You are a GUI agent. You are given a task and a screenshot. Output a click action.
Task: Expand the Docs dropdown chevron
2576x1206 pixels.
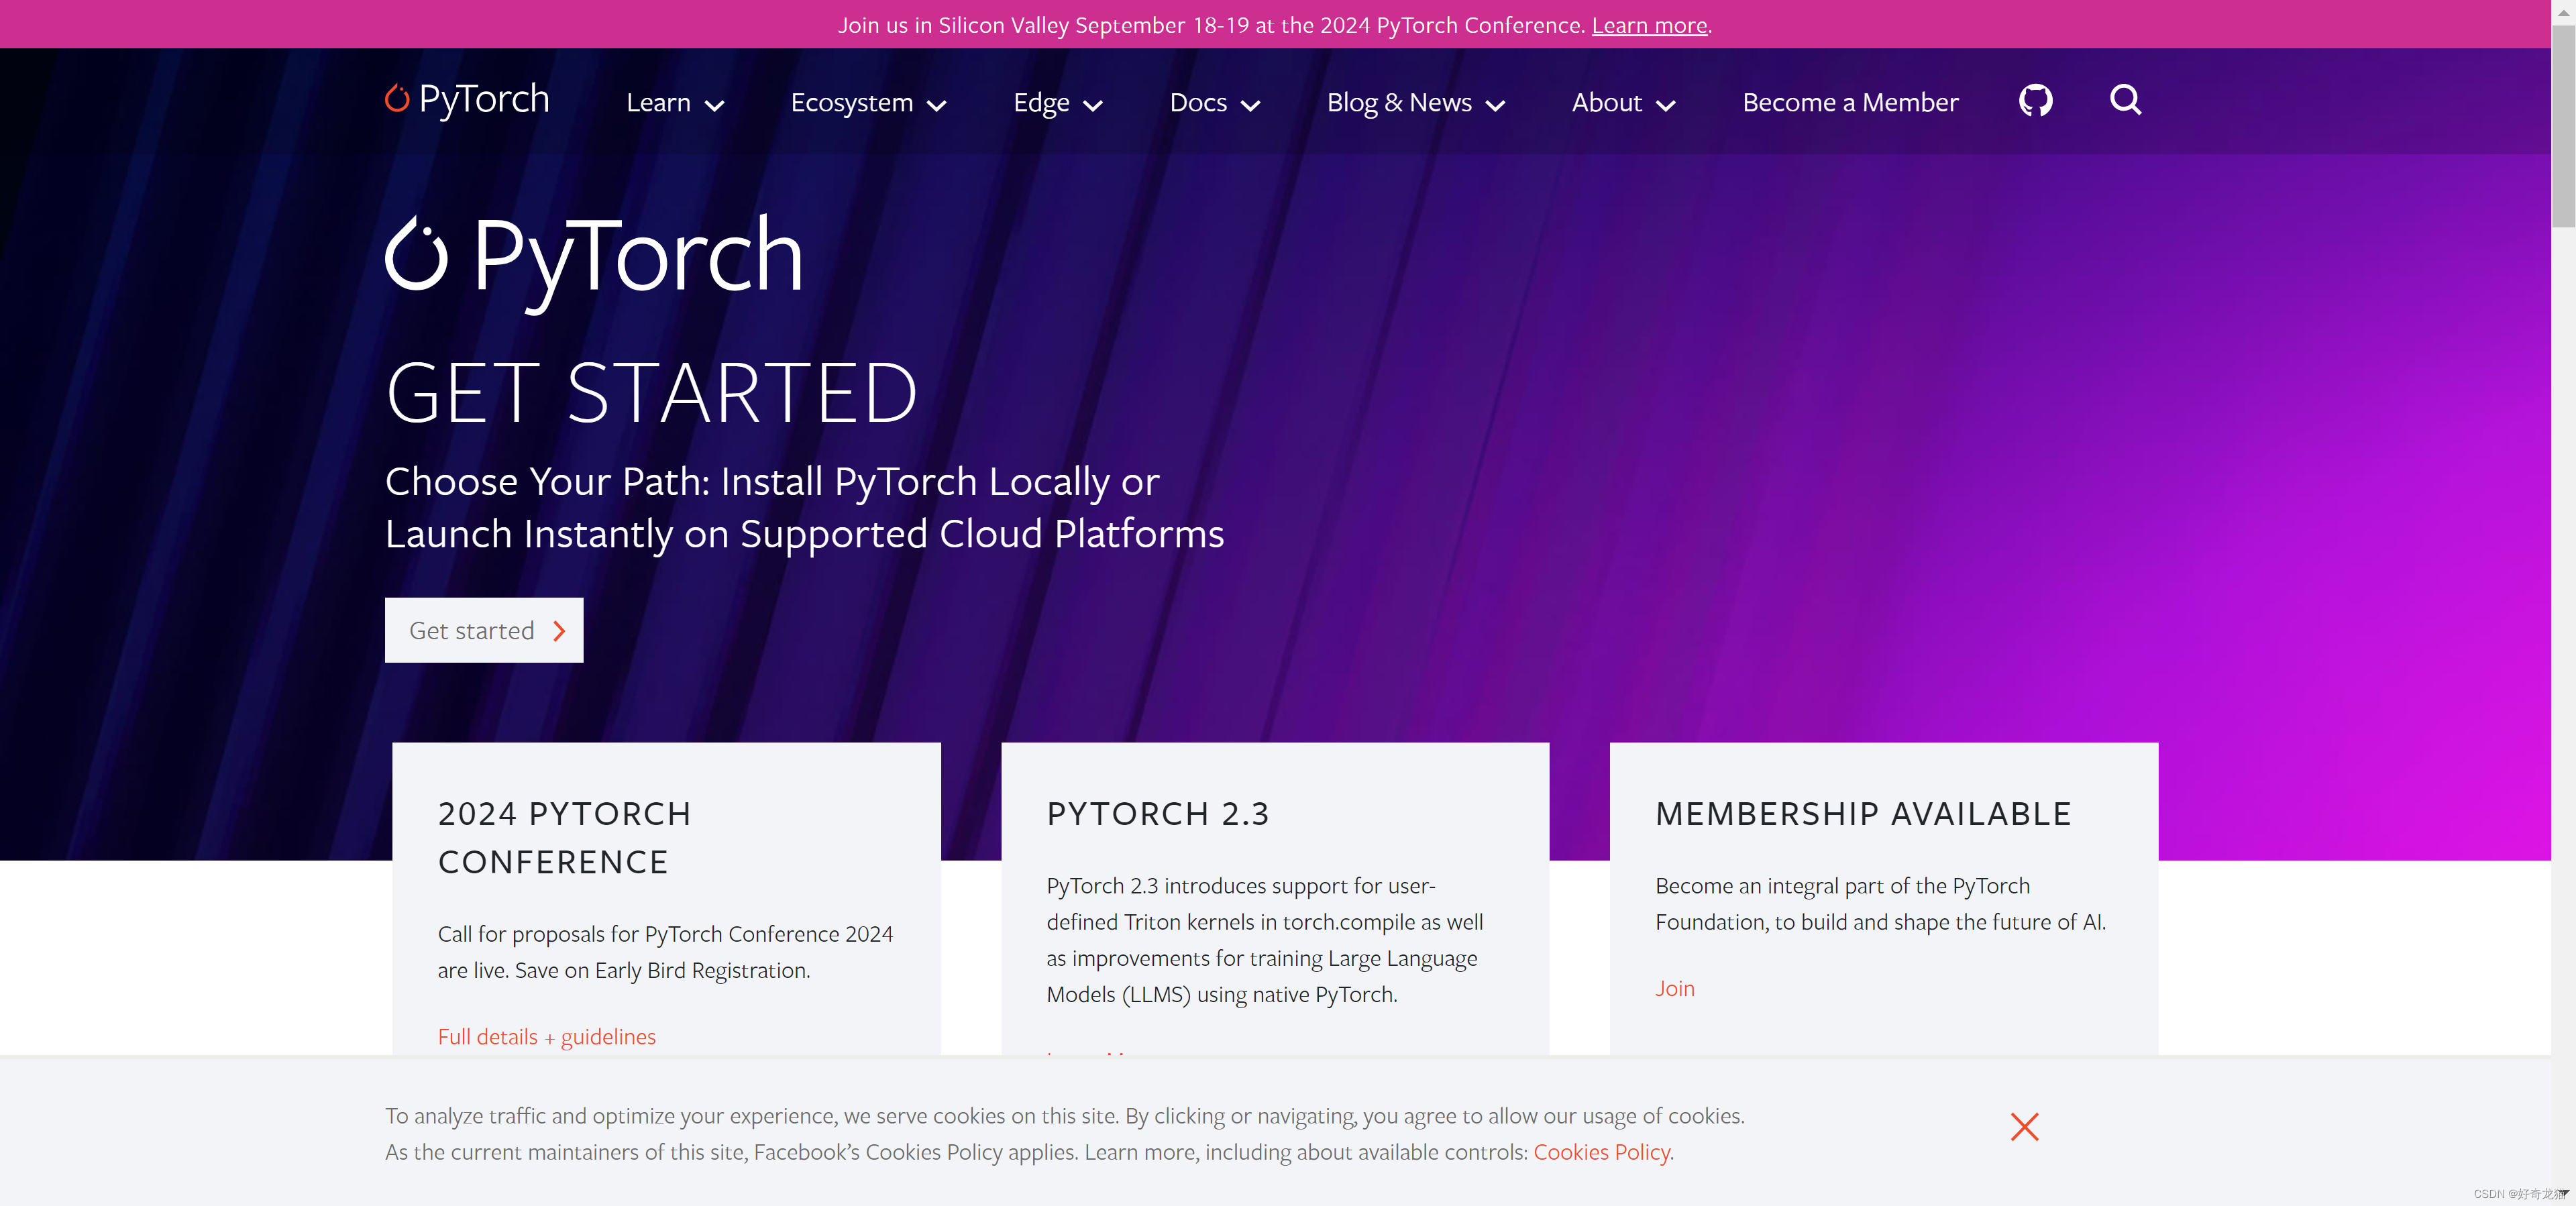click(x=1250, y=105)
